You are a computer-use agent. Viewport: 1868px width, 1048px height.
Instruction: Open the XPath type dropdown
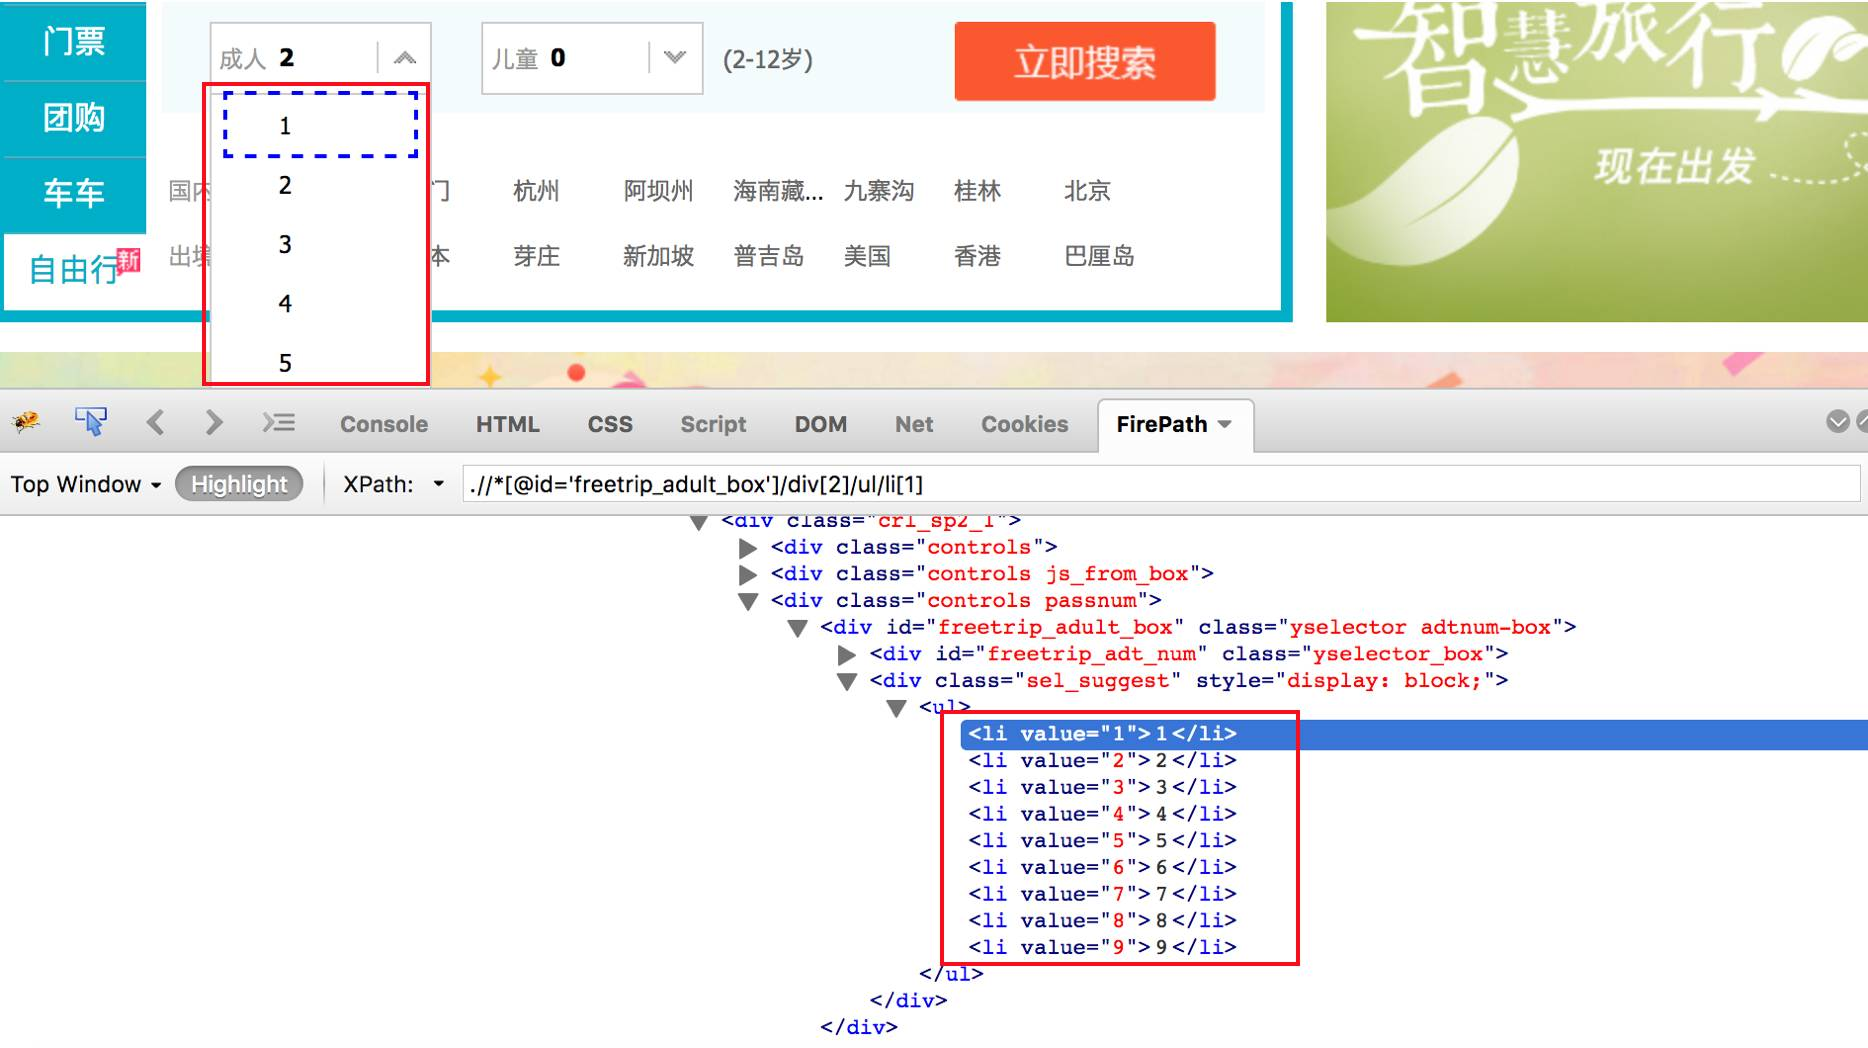tap(438, 484)
